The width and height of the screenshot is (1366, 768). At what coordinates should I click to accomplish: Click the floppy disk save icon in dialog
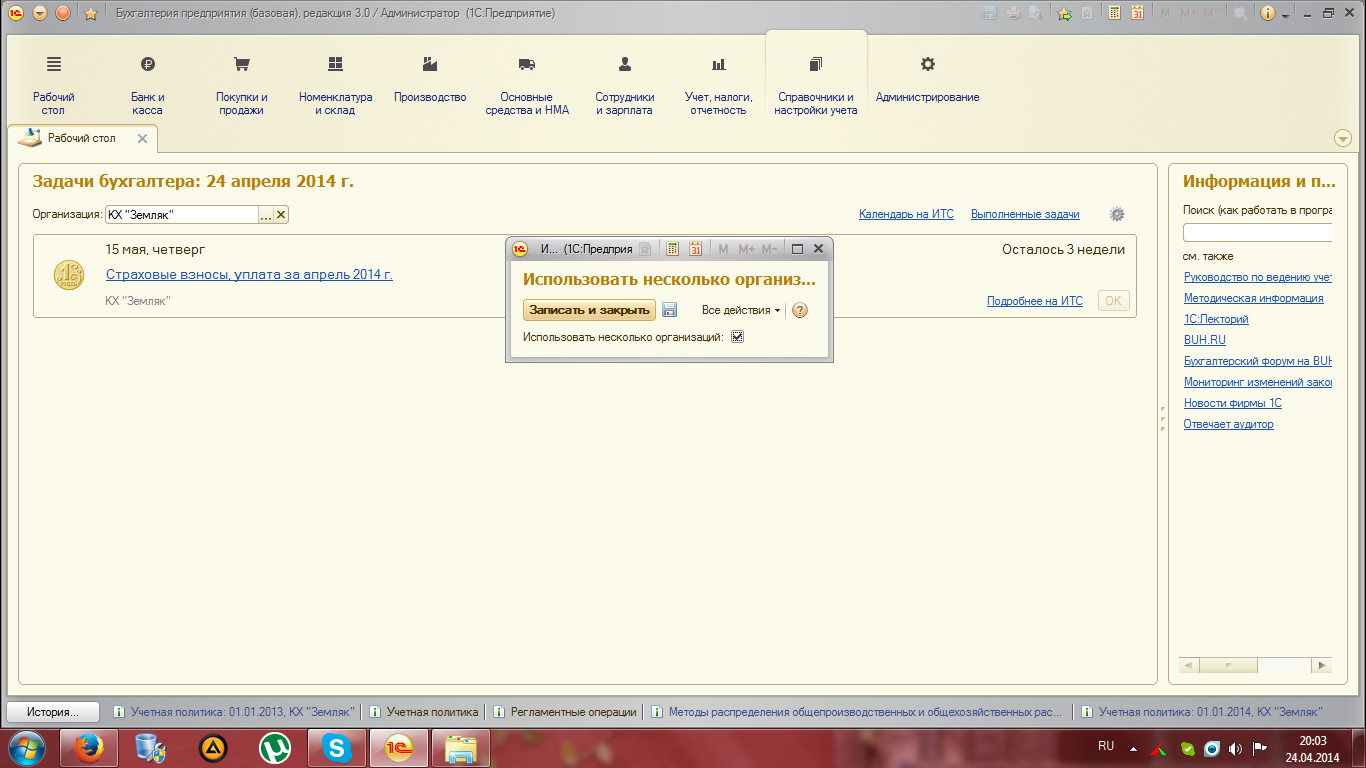click(x=670, y=310)
